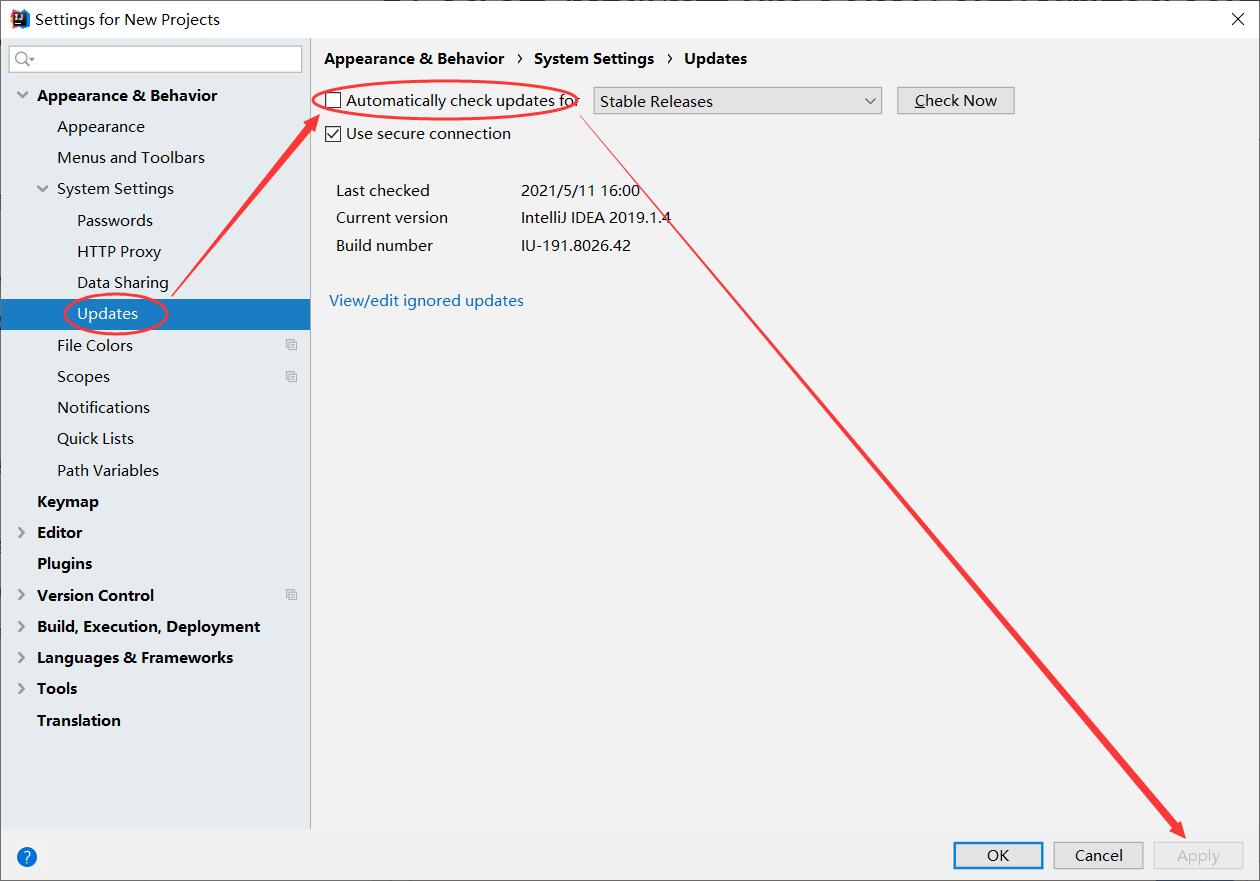The image size is (1260, 881).
Task: Open HTTP Proxy settings
Action: [x=119, y=251]
